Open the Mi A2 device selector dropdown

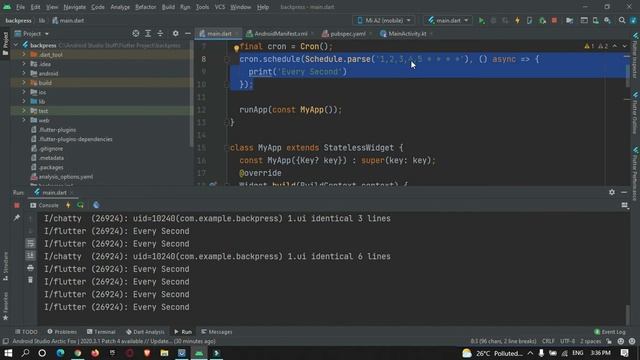[384, 20]
